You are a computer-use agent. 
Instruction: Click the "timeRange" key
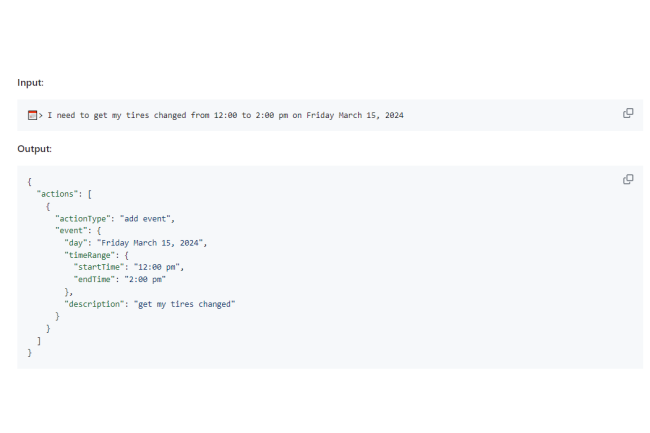point(91,254)
